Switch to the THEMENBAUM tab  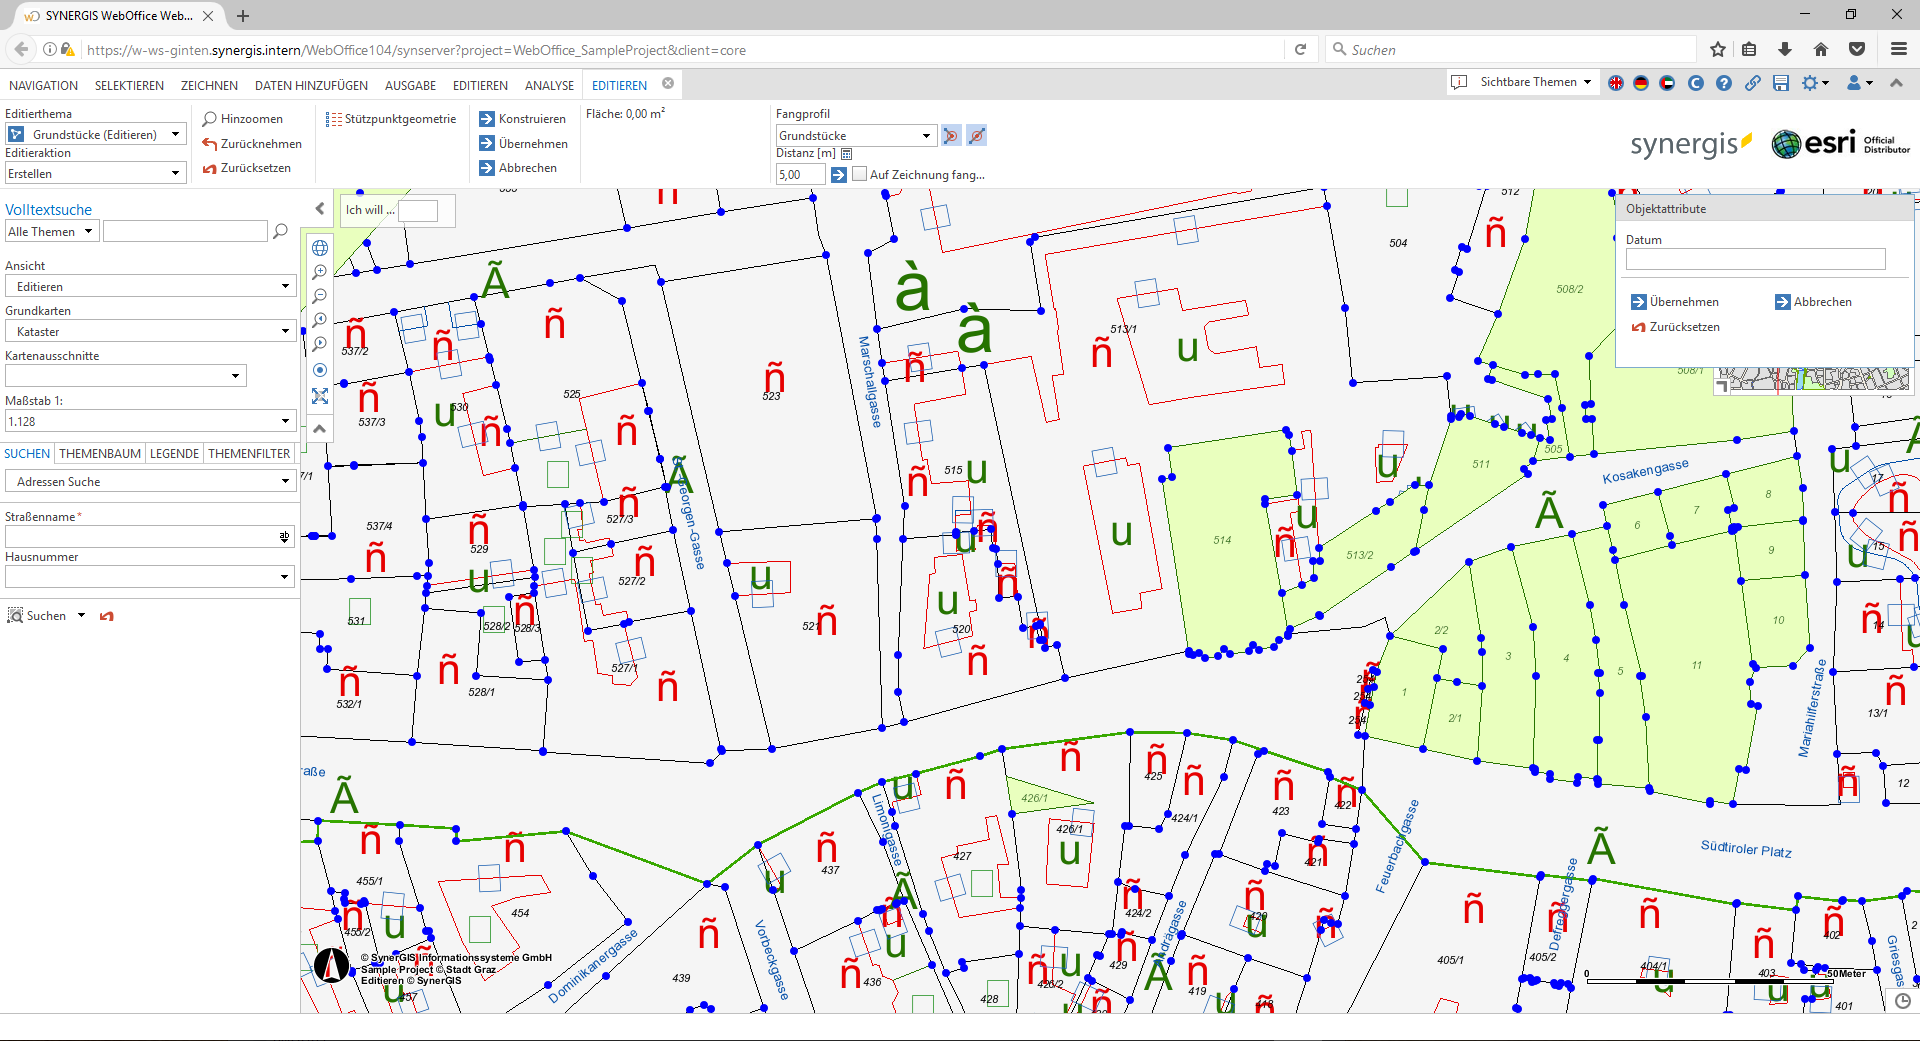tap(100, 454)
